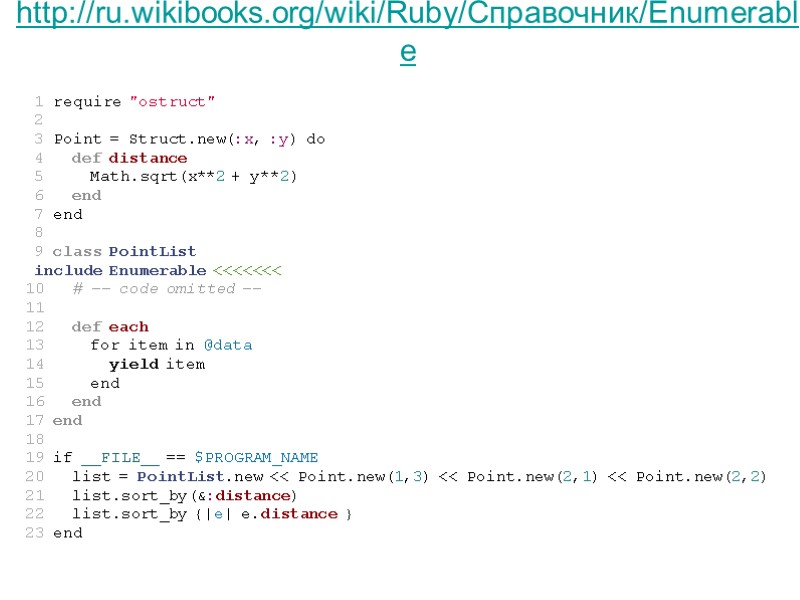Image resolution: width=800 pixels, height=600 pixels.
Task: Click the 'yield item' line
Action: [157, 364]
